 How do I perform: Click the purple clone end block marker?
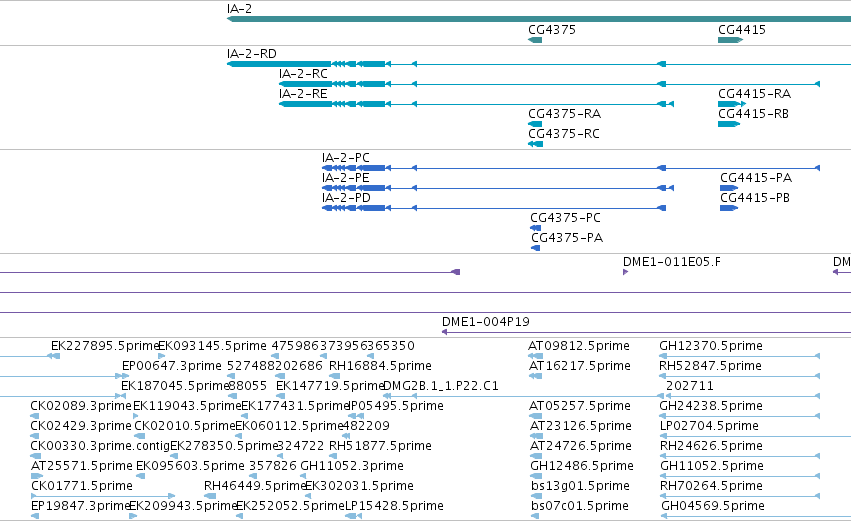(x=456, y=272)
